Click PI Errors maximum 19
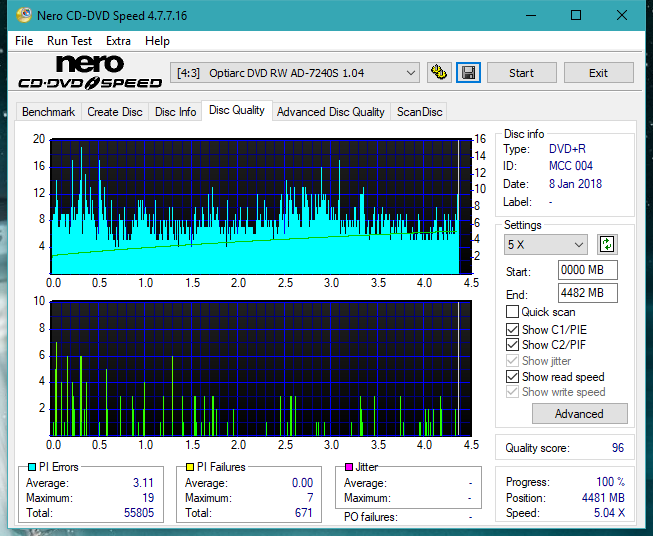This screenshot has width=653, height=536. click(x=148, y=498)
